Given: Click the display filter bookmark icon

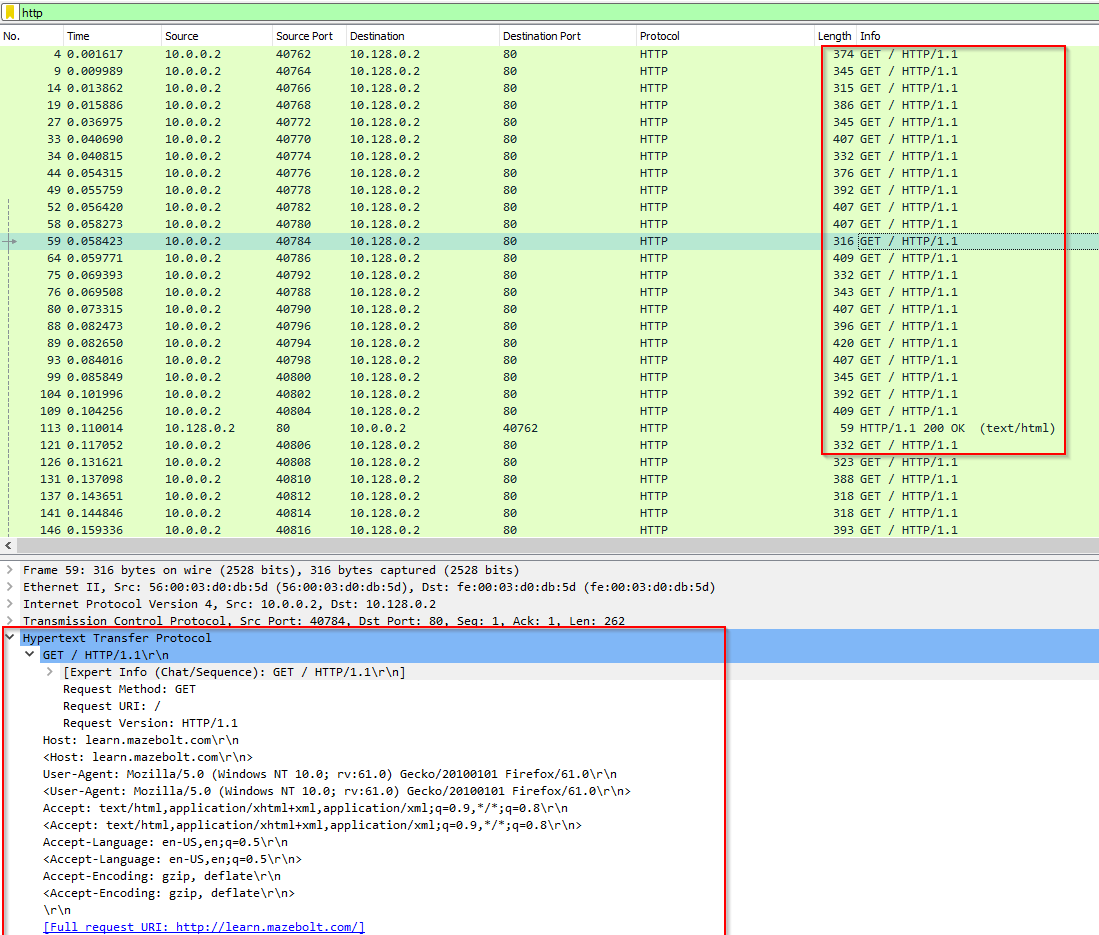Looking at the screenshot, I should tap(10, 13).
